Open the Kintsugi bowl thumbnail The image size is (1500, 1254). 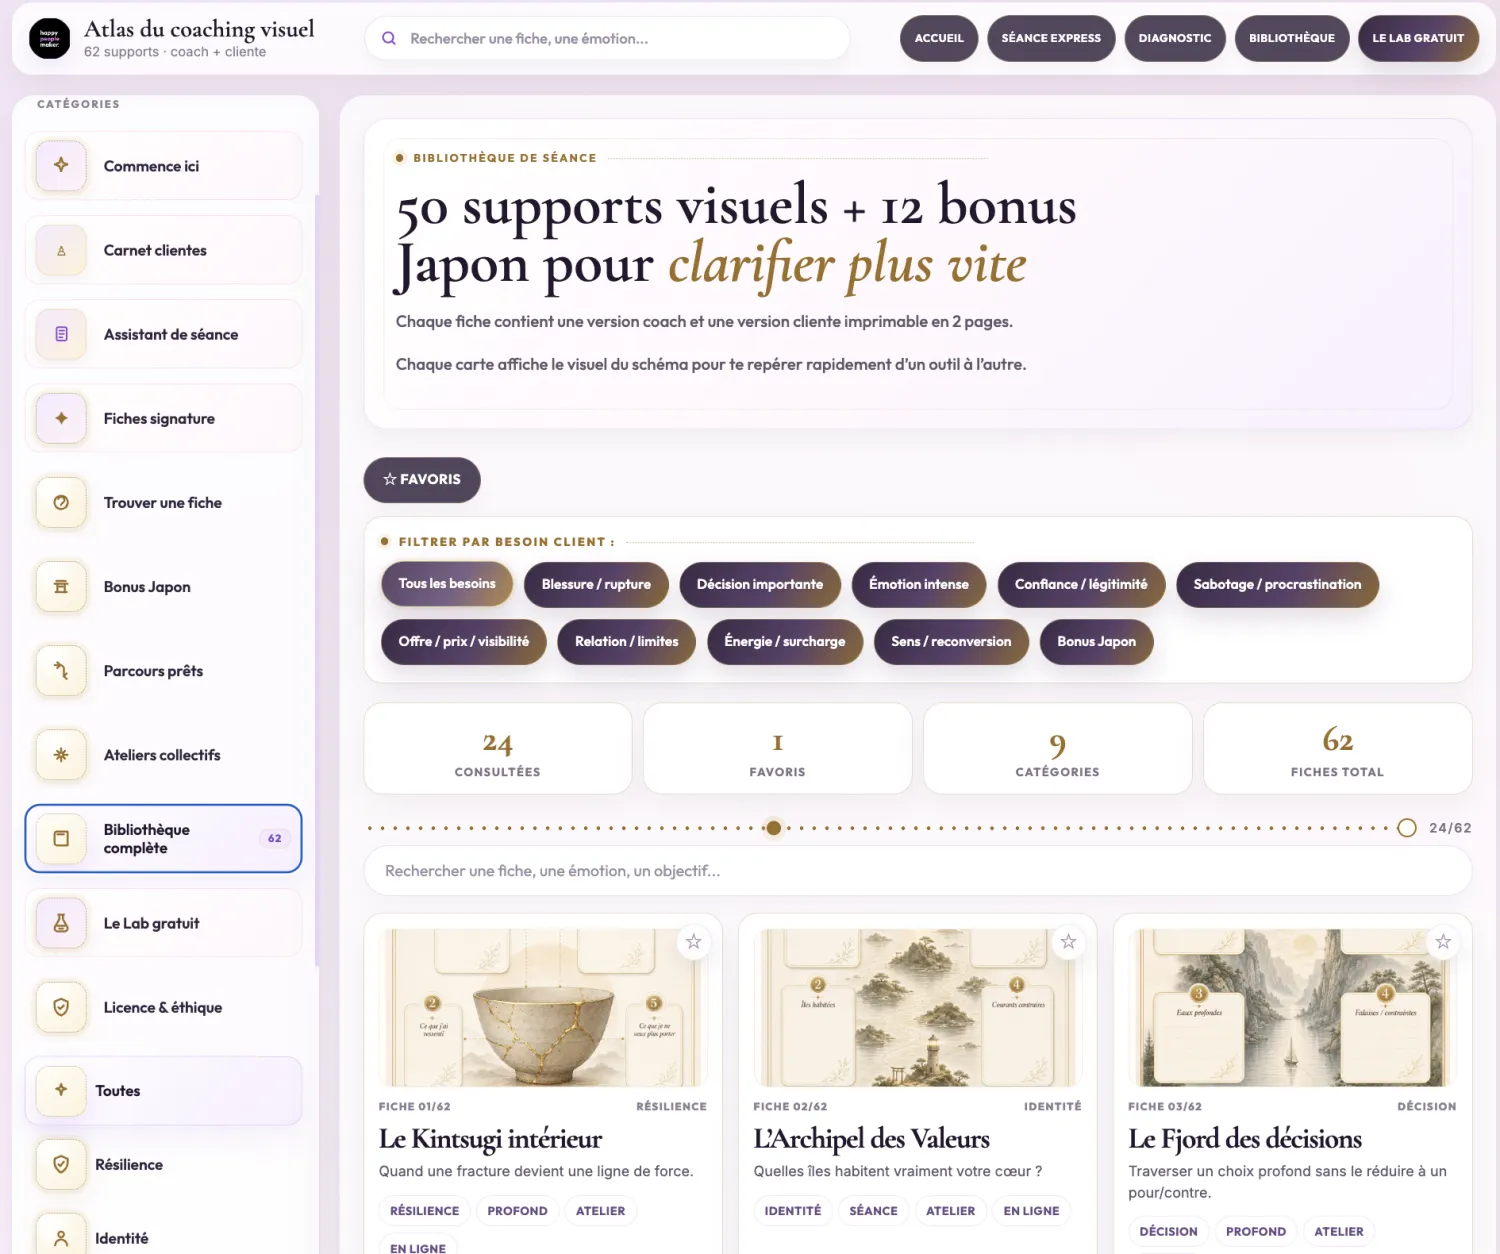coord(543,1007)
